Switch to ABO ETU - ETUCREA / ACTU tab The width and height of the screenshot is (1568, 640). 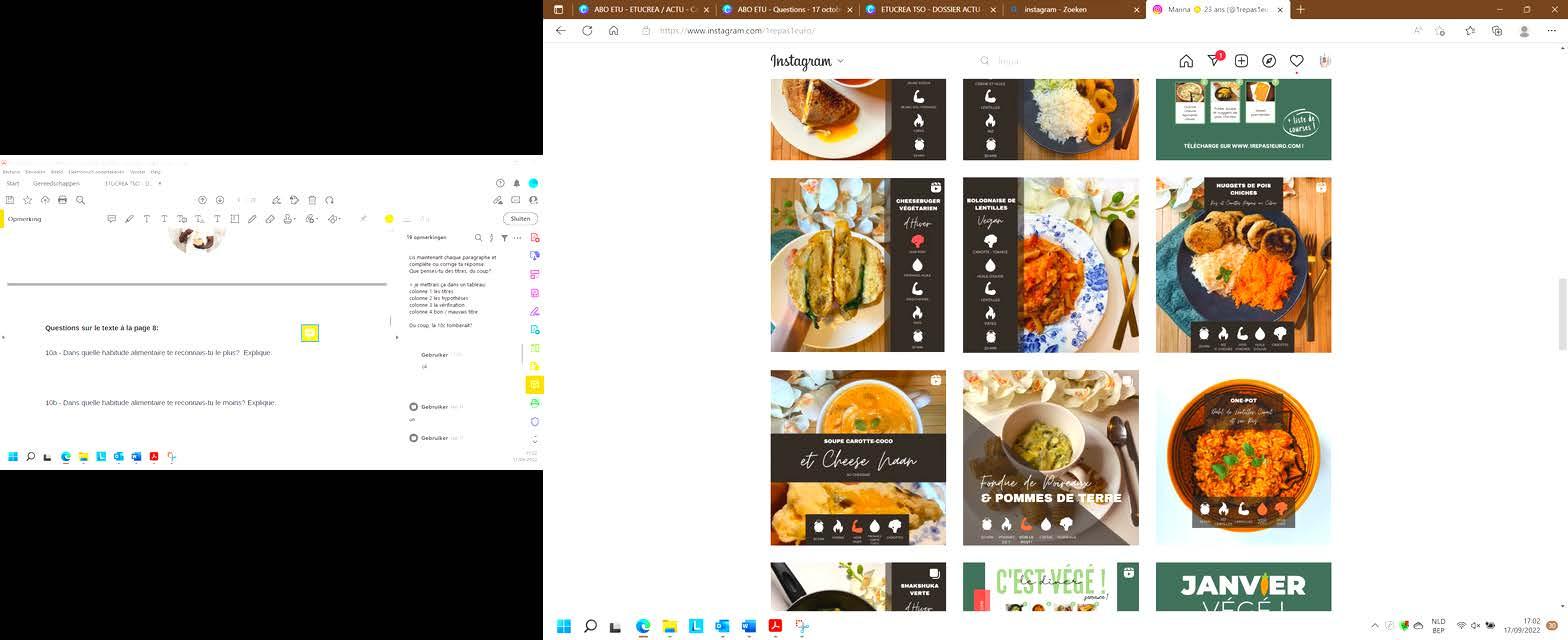645,9
